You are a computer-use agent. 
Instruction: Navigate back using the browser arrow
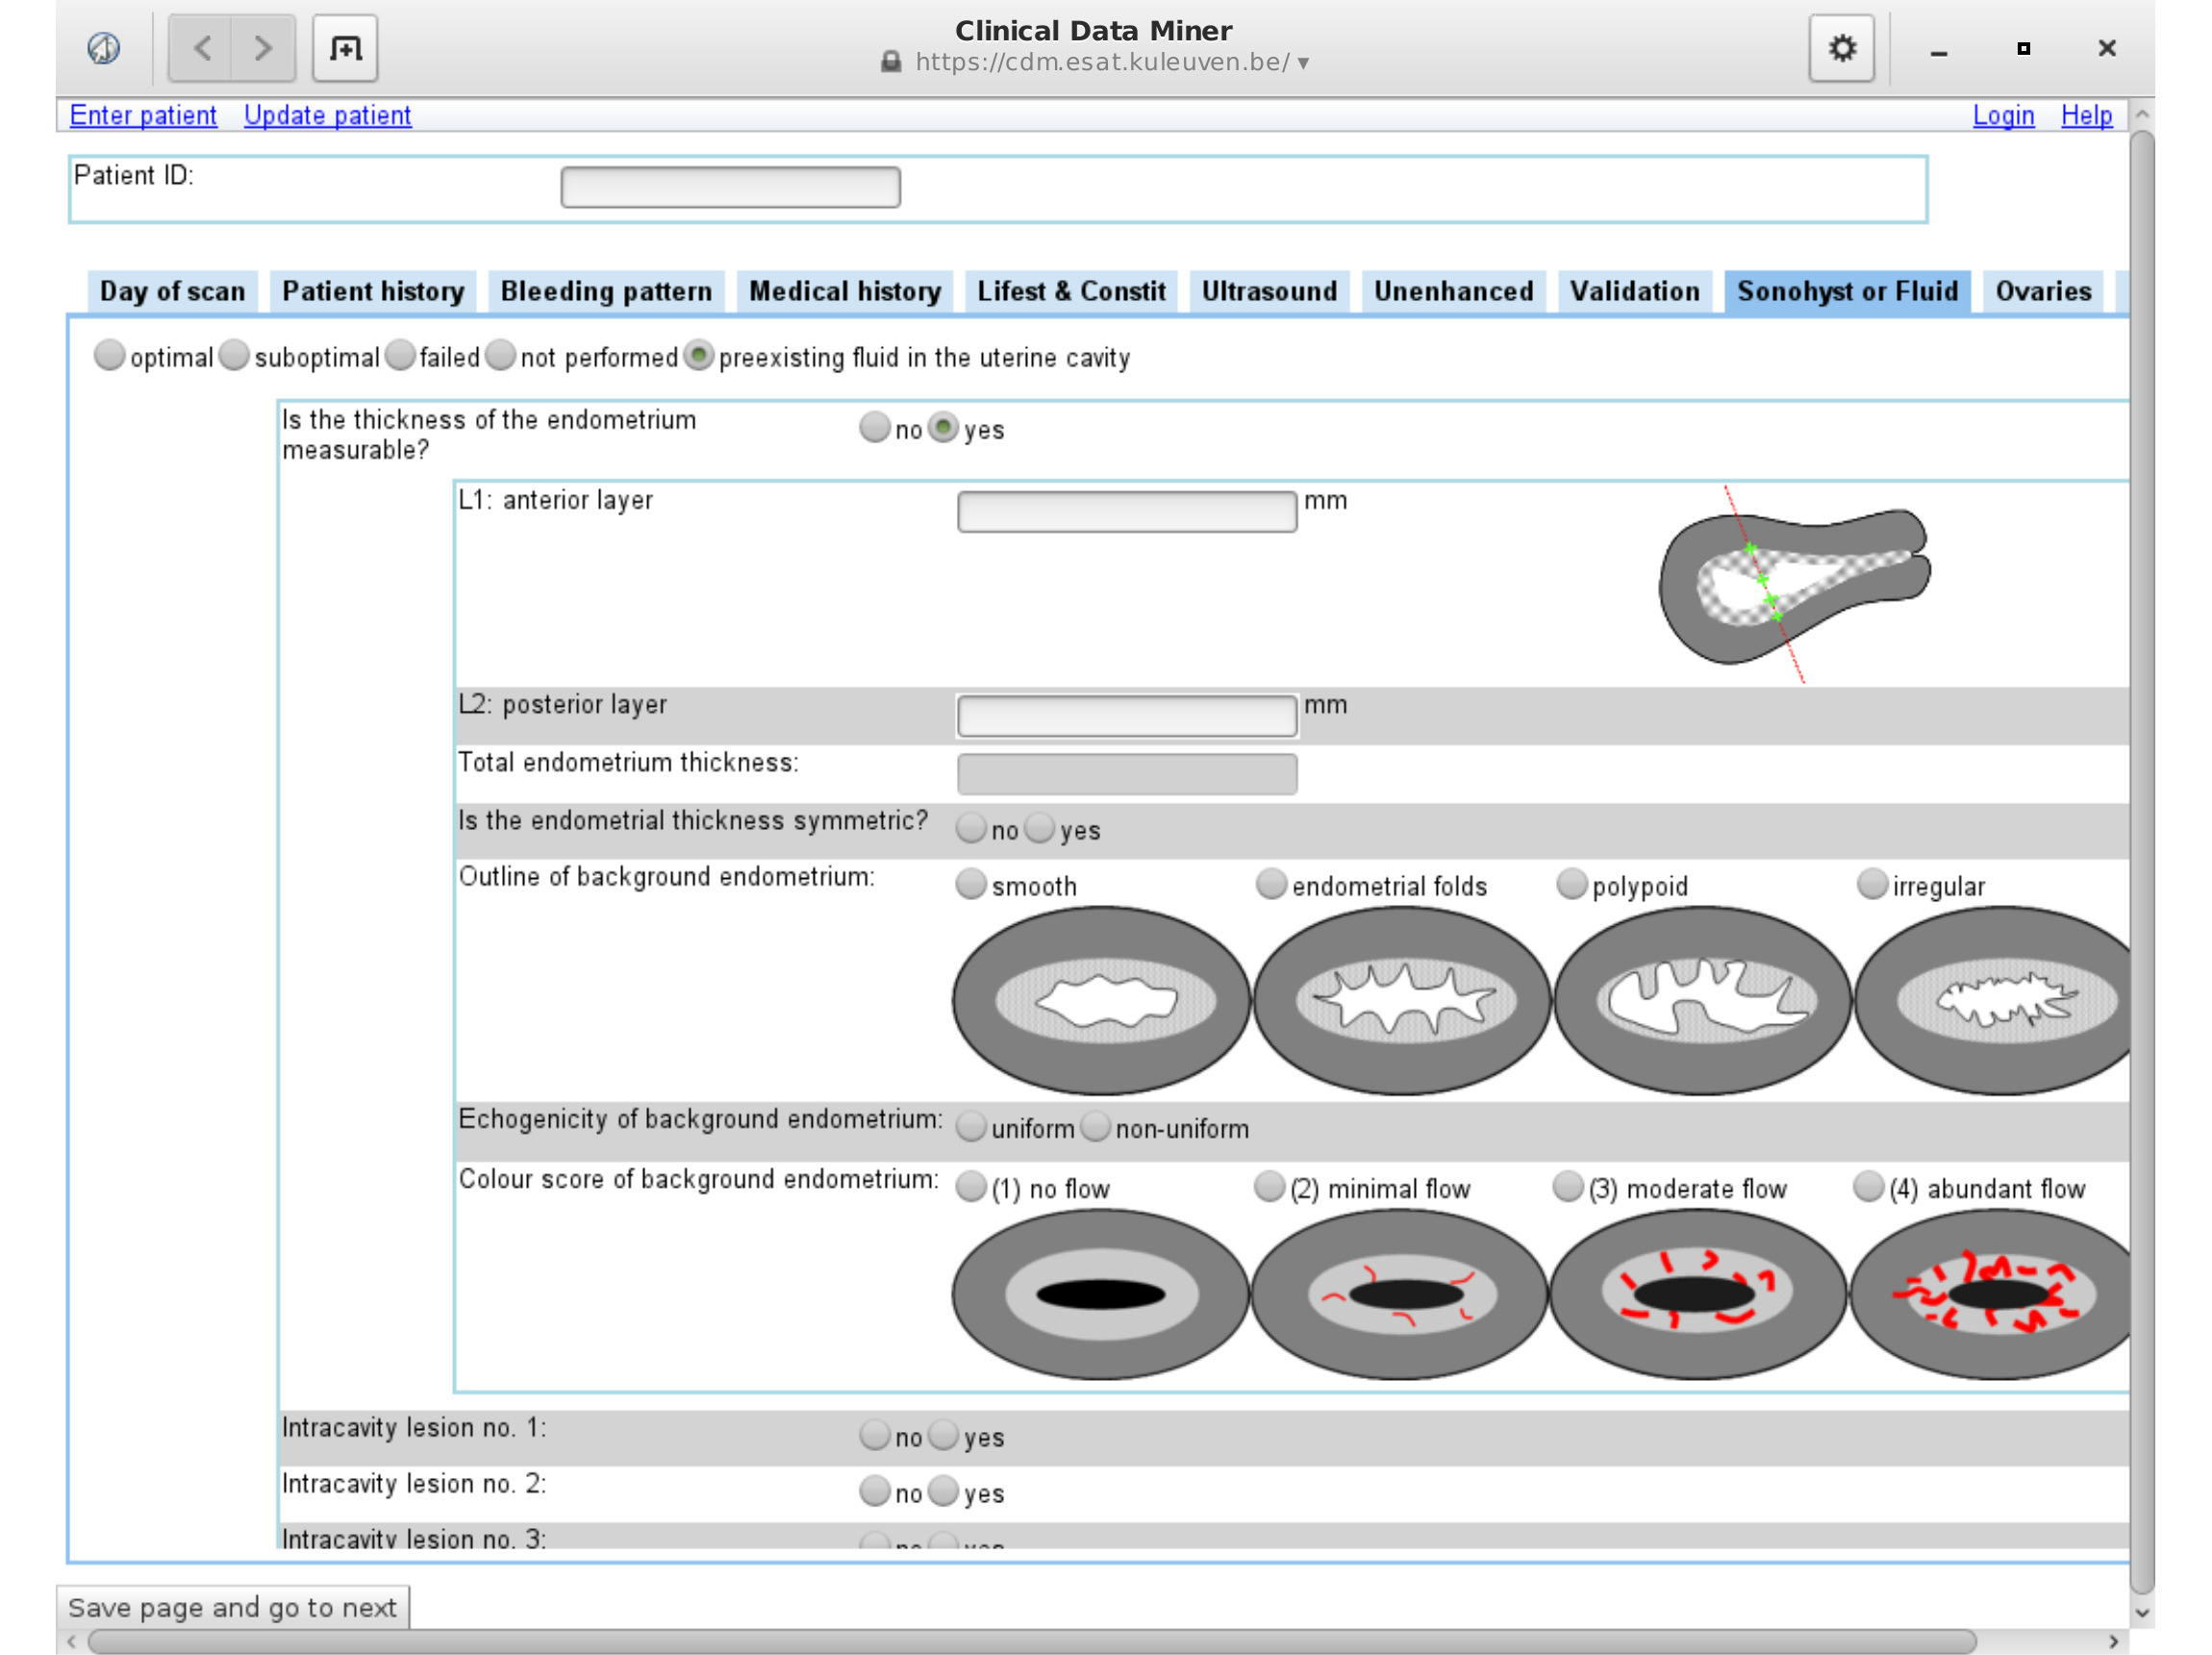tap(203, 47)
